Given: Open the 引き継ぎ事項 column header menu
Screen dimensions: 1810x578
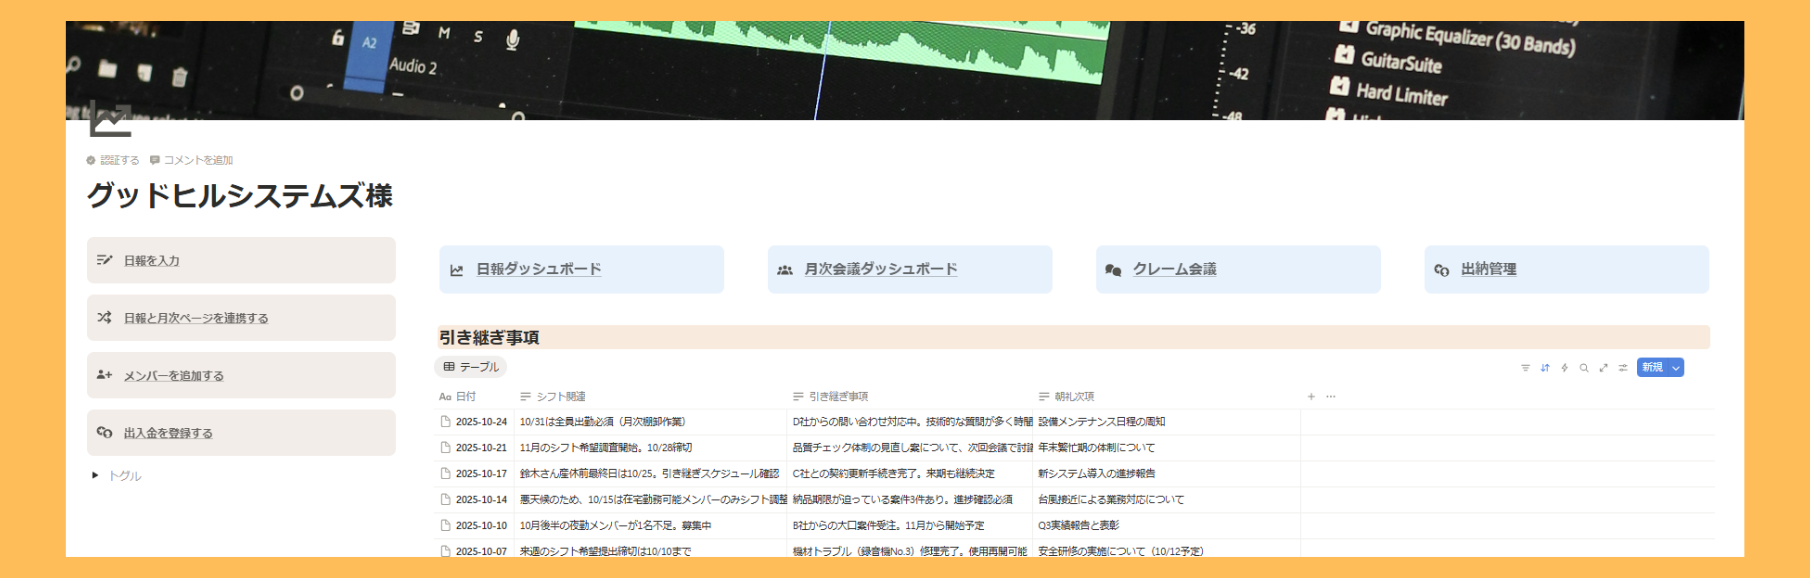Looking at the screenshot, I should [x=830, y=397].
